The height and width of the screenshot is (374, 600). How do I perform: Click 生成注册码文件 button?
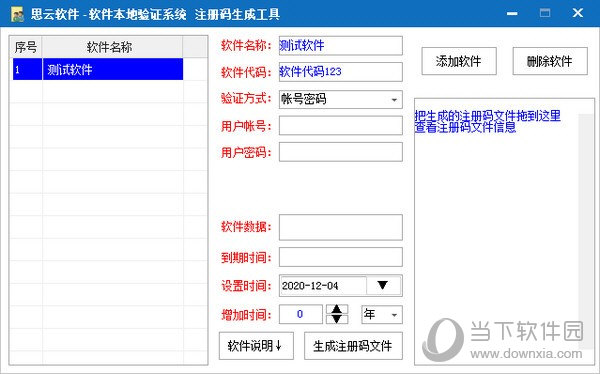click(353, 346)
